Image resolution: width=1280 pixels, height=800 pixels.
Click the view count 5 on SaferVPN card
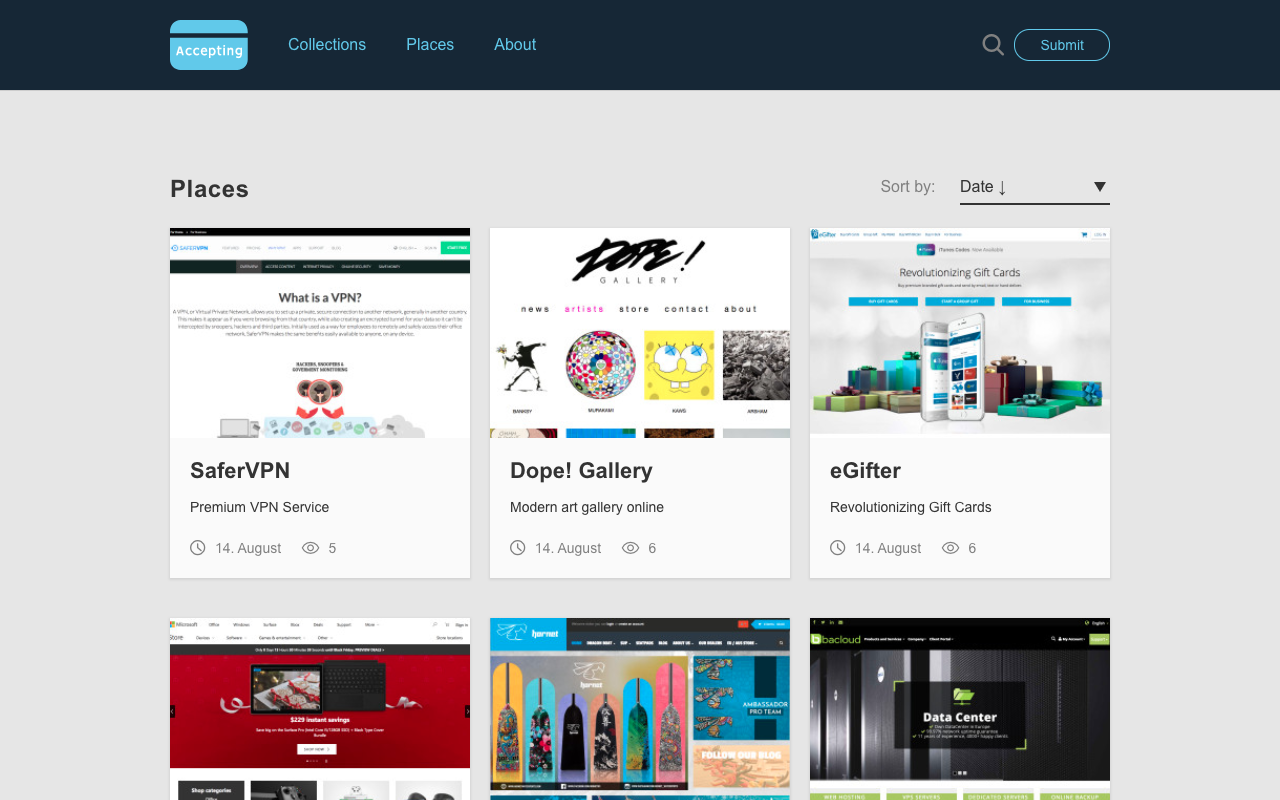coord(332,548)
